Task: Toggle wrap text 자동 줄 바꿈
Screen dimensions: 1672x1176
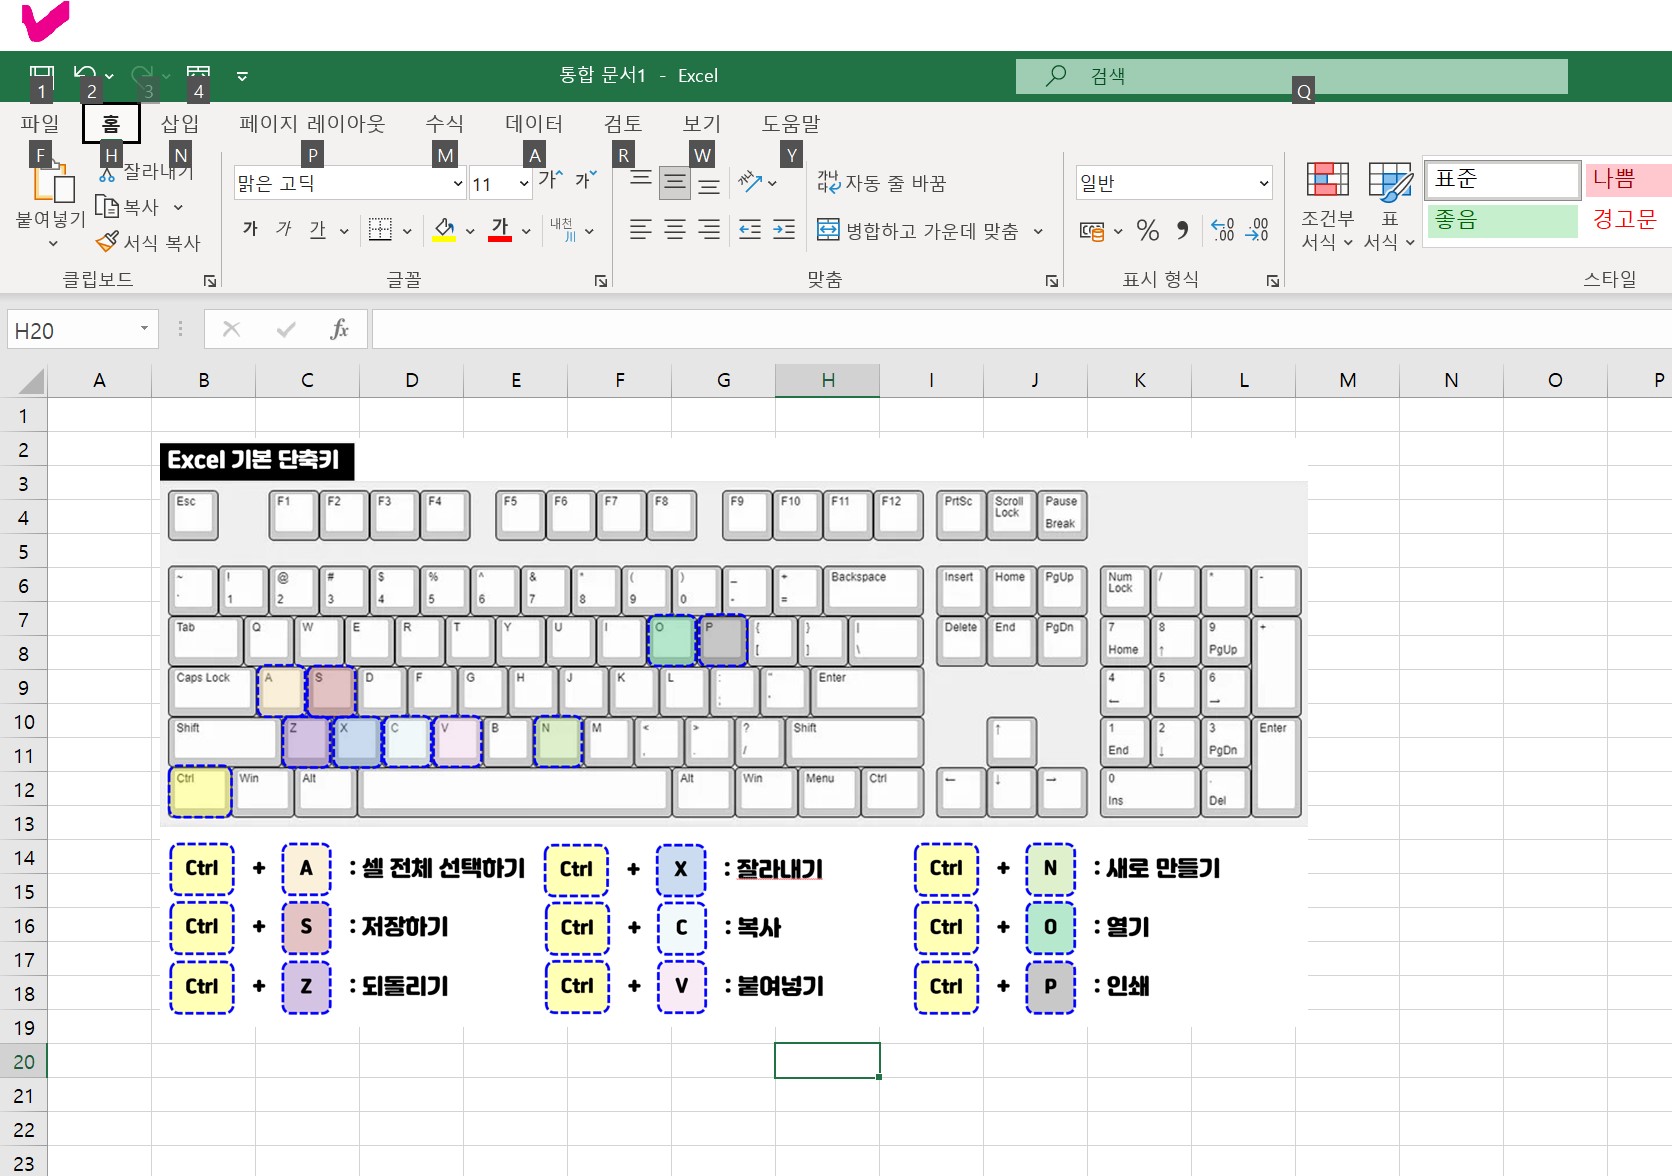Action: pyautogui.click(x=881, y=183)
